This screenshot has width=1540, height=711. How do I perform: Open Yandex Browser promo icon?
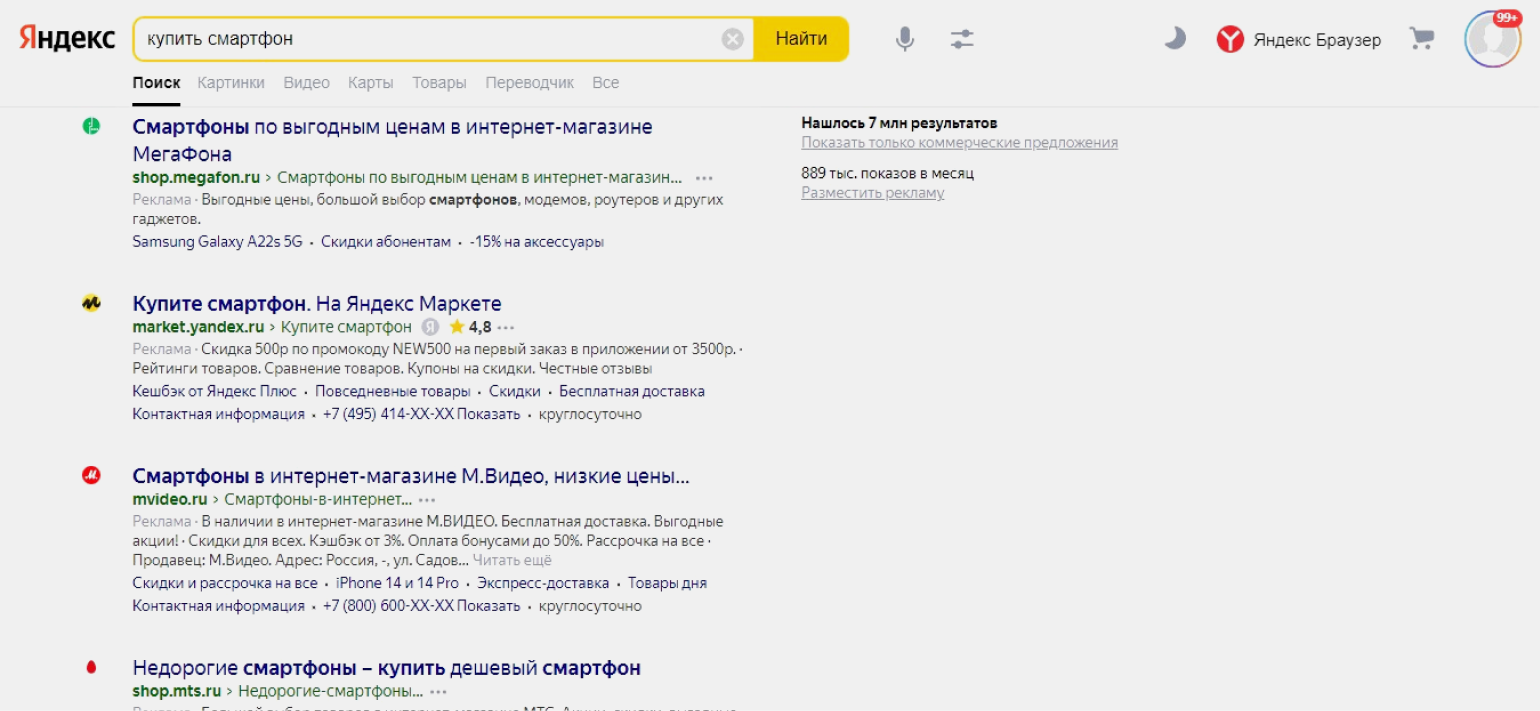[1230, 39]
